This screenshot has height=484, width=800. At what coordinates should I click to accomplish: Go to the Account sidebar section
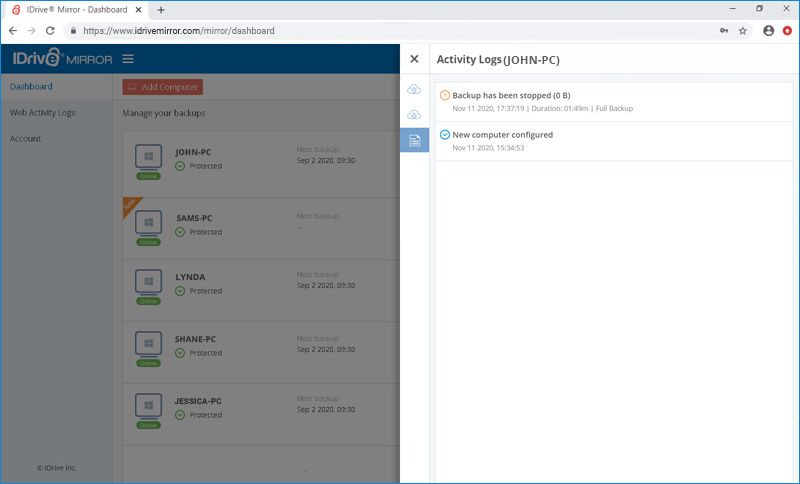point(26,139)
